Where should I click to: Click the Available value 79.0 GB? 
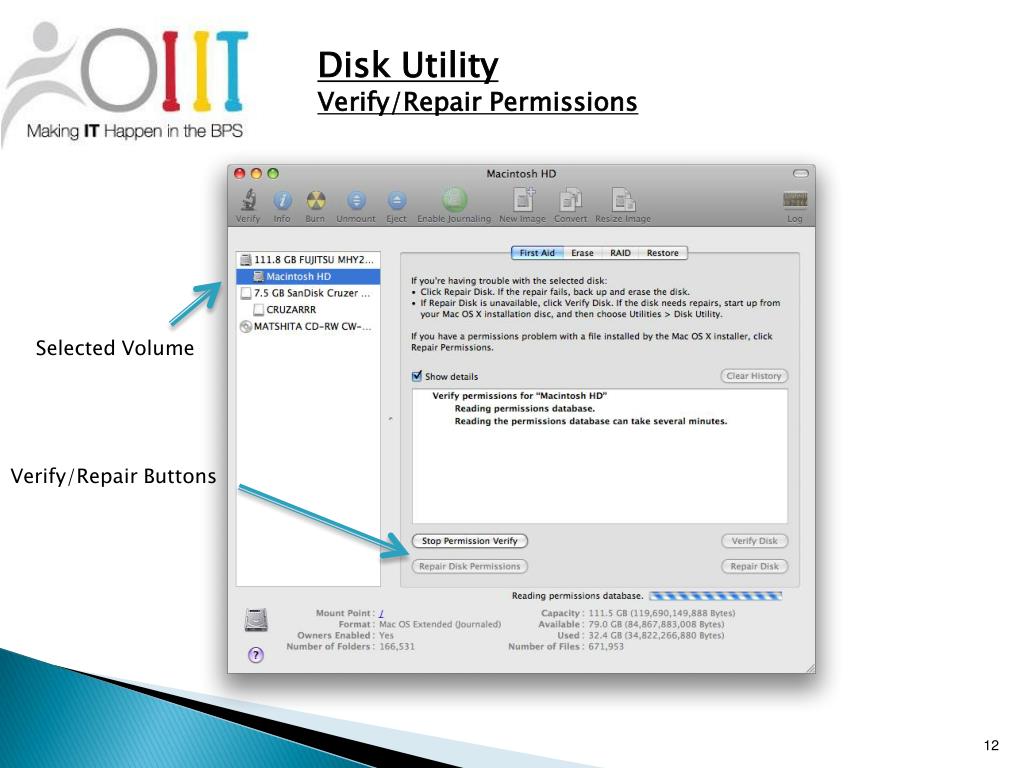point(656,624)
